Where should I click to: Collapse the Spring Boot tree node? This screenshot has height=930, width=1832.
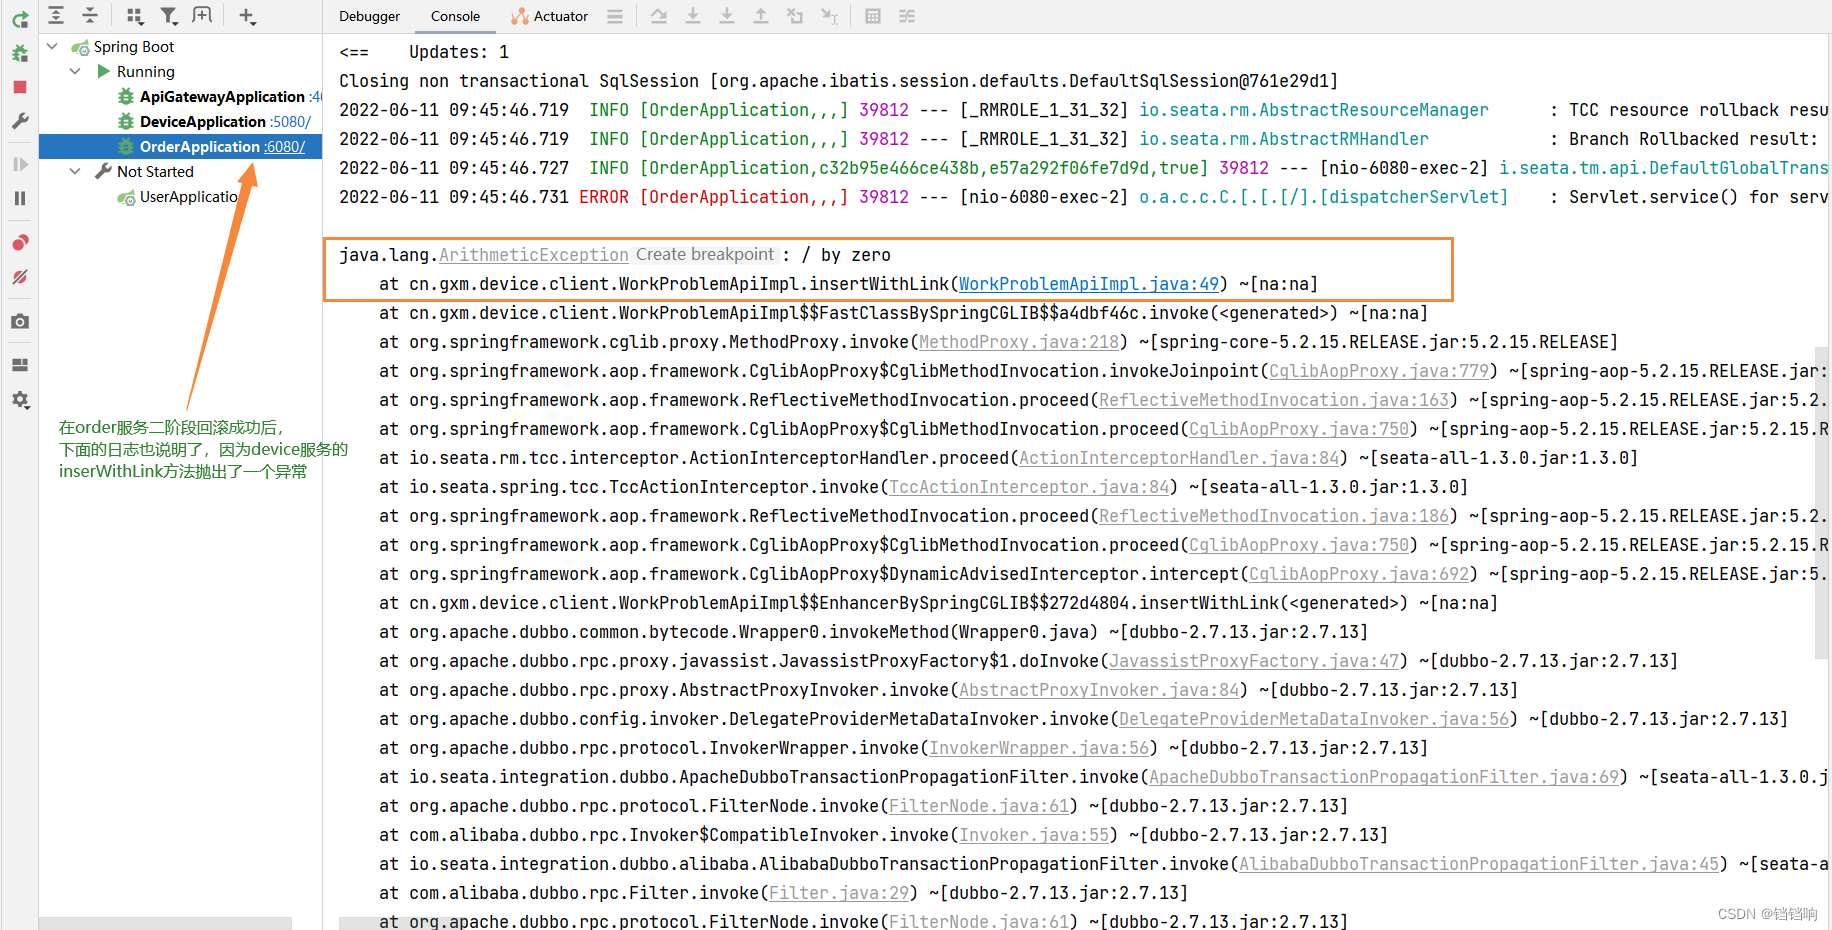pos(52,46)
